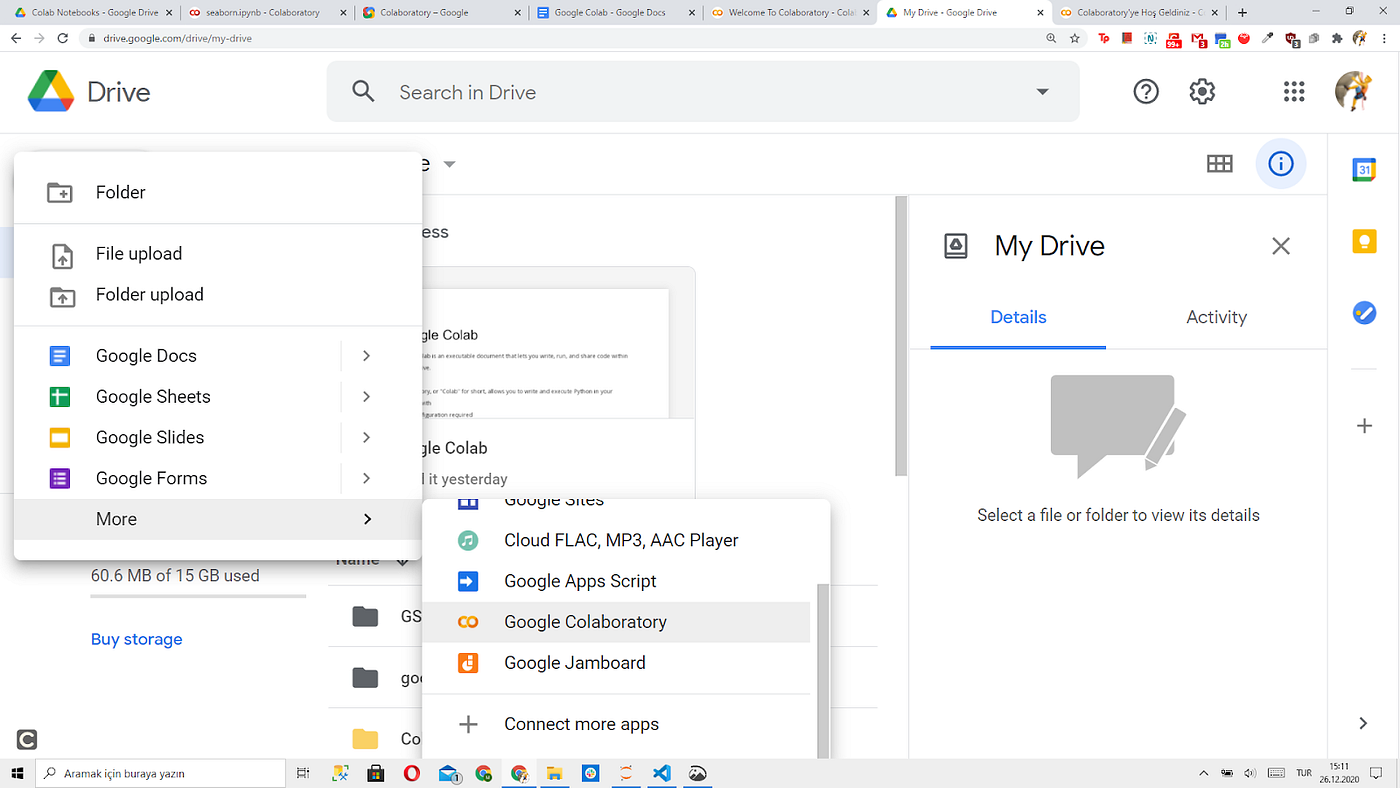Click the Drive address bar URL

coord(178,38)
